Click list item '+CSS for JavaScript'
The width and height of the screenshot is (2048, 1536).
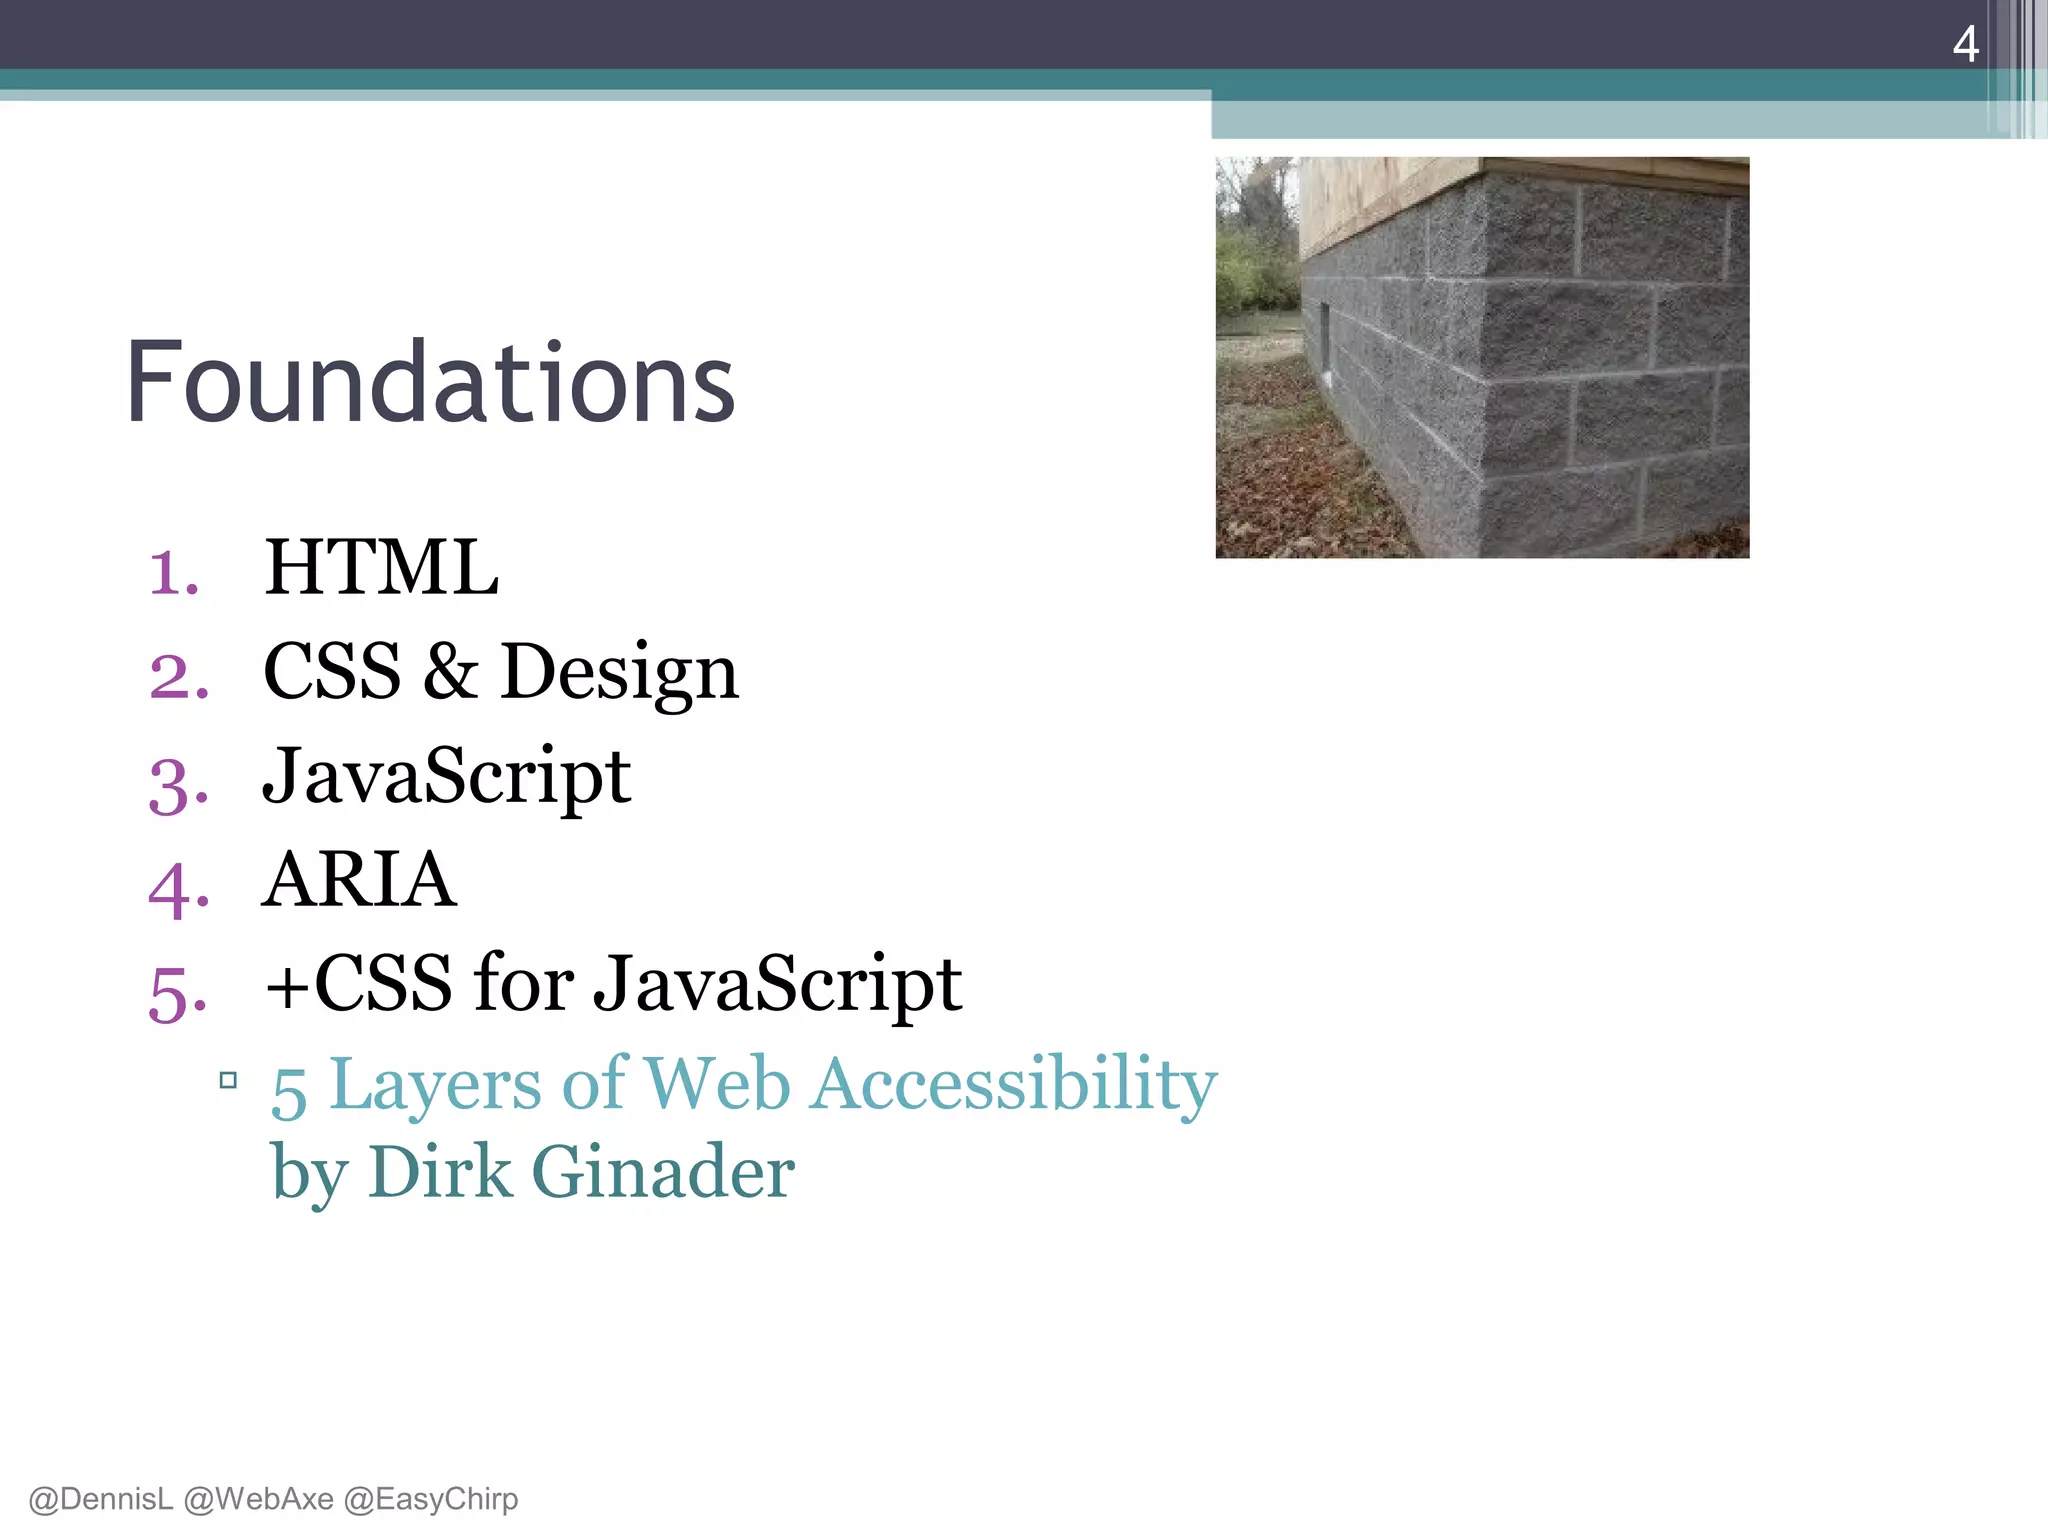pyautogui.click(x=613, y=985)
